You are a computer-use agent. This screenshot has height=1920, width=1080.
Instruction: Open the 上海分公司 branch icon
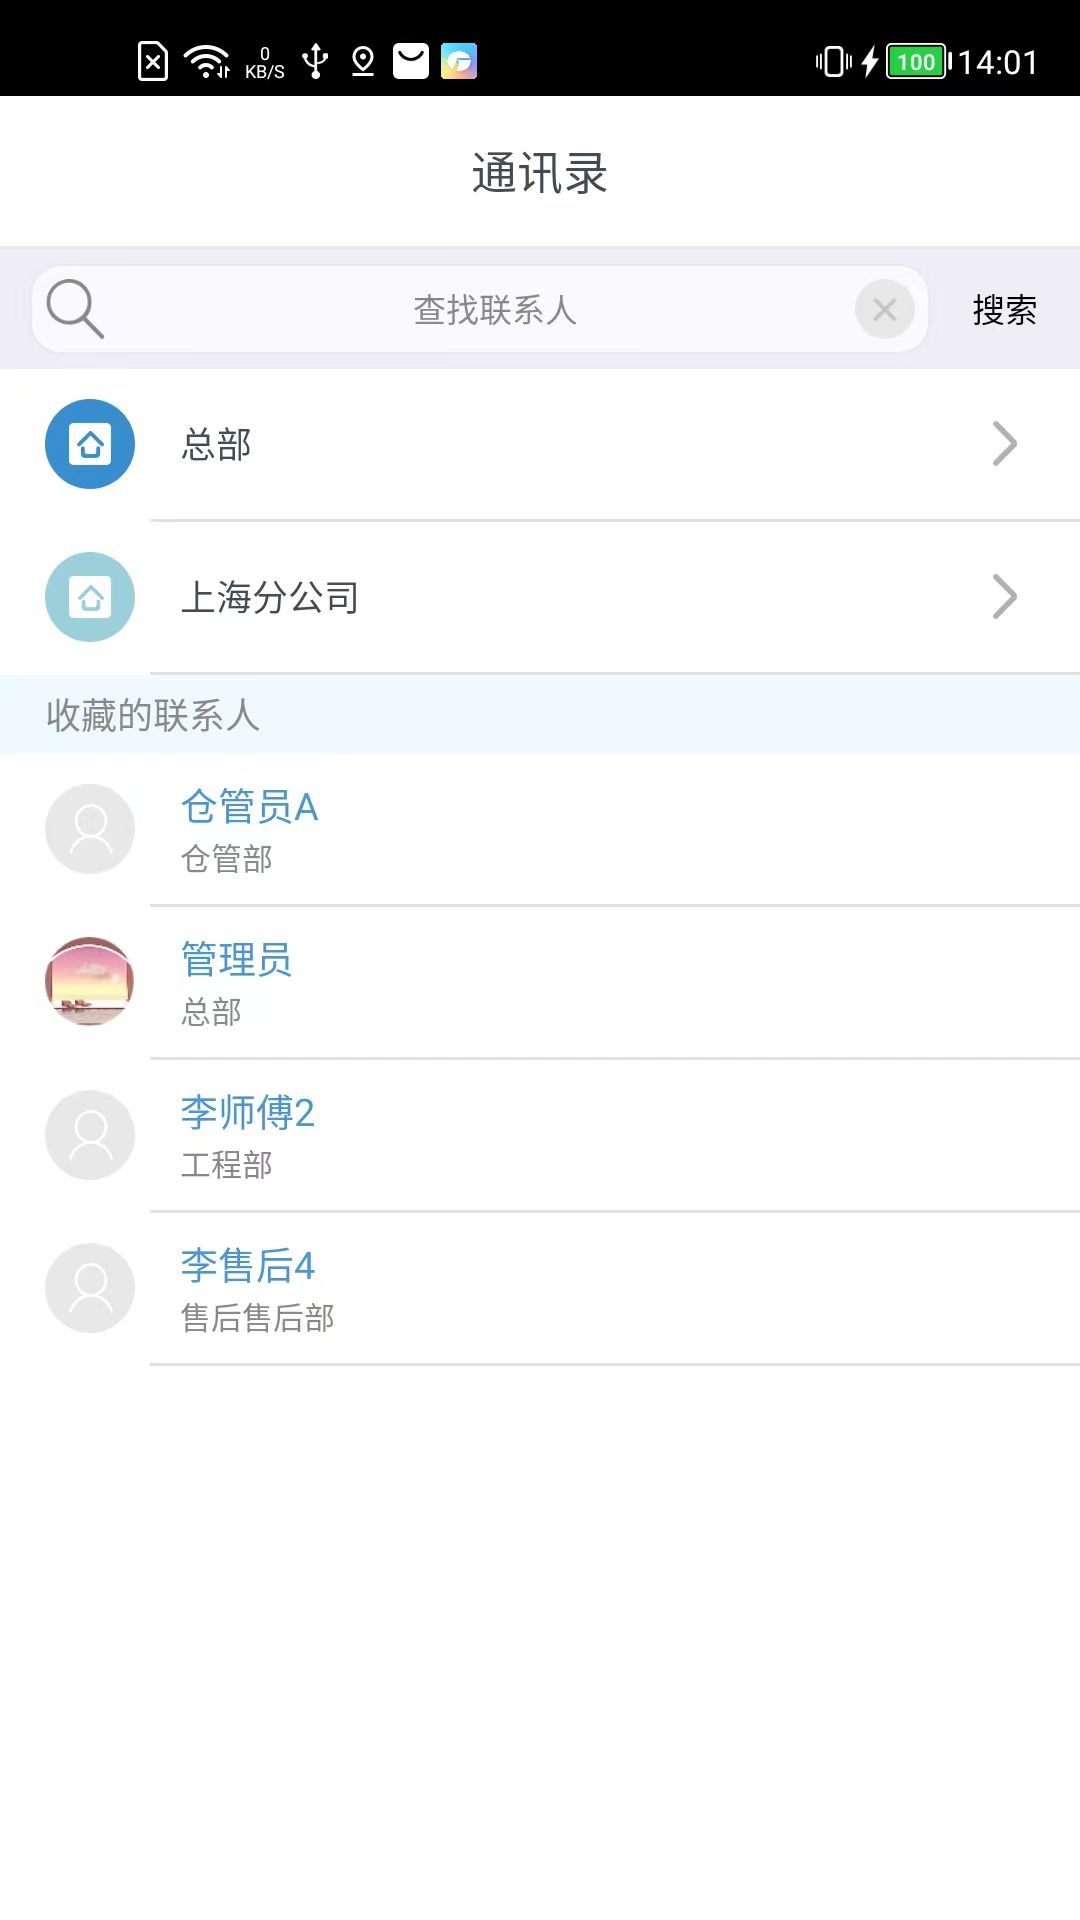[x=90, y=597]
